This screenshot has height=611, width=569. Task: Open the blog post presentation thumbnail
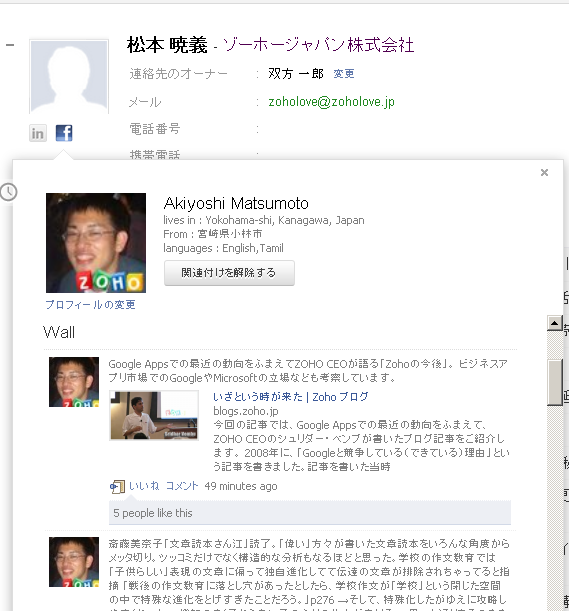[154, 415]
